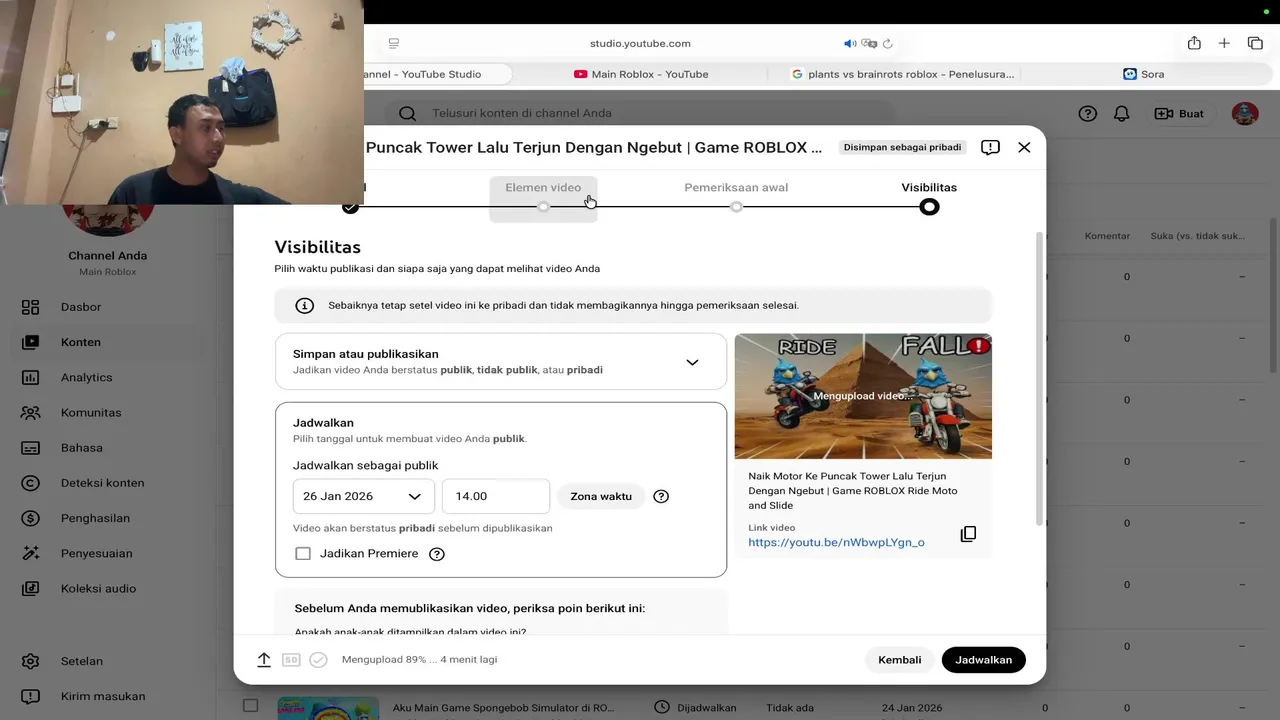The width and height of the screenshot is (1280, 720).
Task: Open the Dasbor sidebar icon
Action: [x=30, y=307]
